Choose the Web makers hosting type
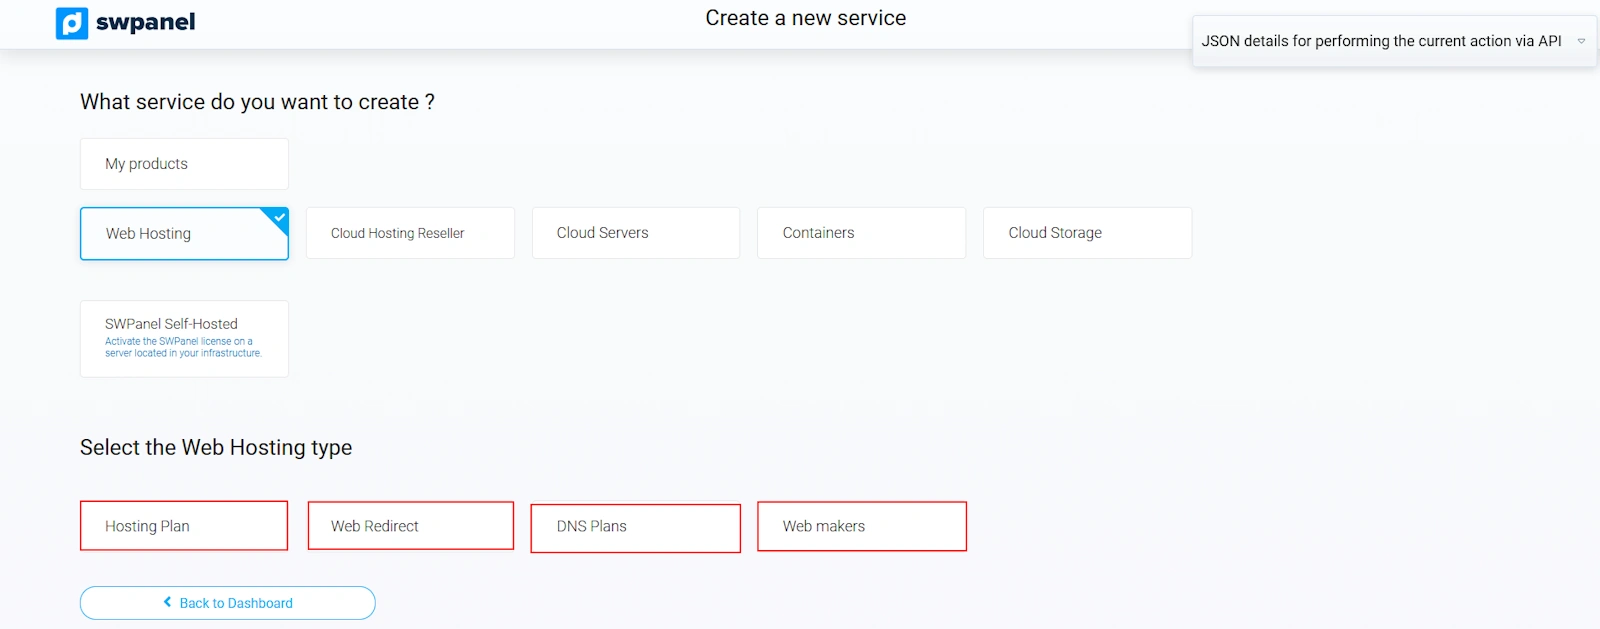Viewport: 1600px width, 629px height. (861, 526)
